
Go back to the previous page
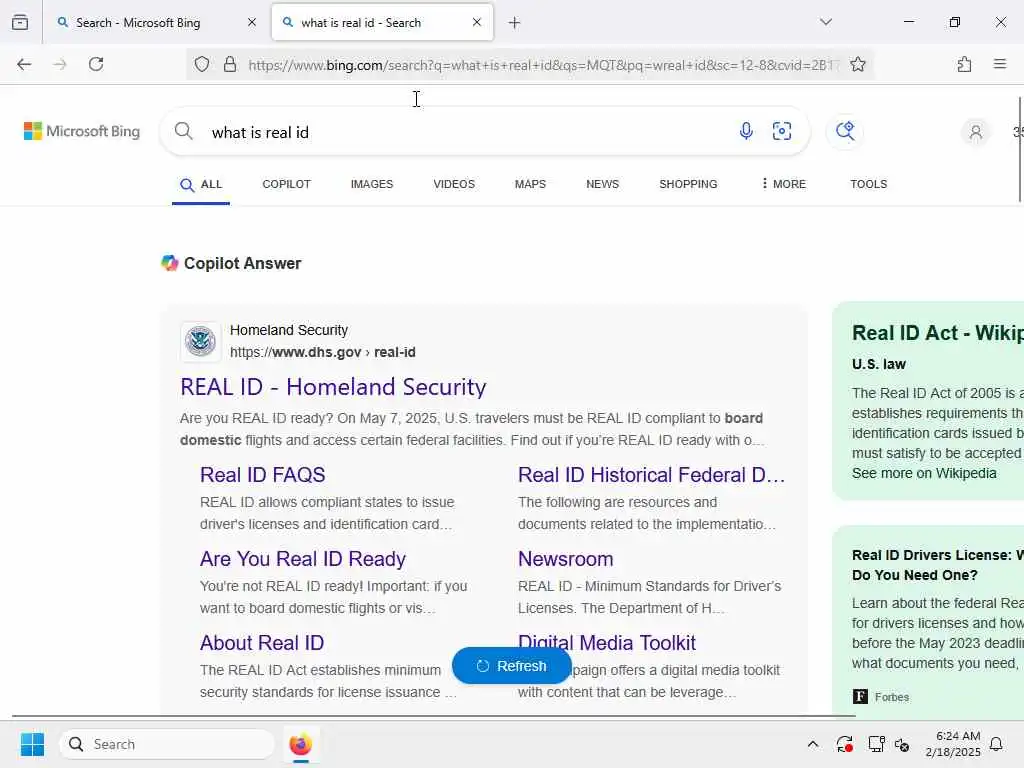click(x=24, y=64)
